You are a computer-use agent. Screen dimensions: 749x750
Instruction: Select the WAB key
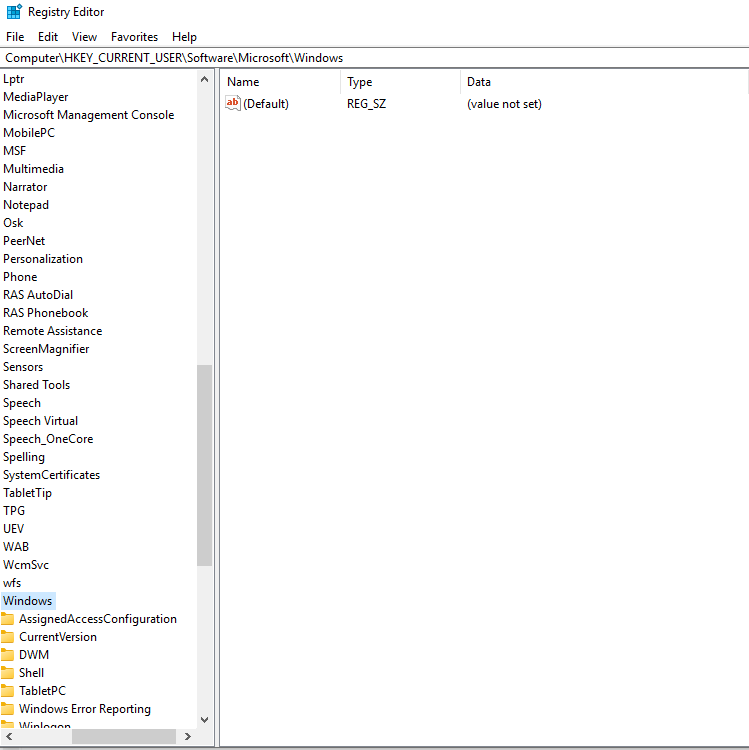[x=16, y=547]
